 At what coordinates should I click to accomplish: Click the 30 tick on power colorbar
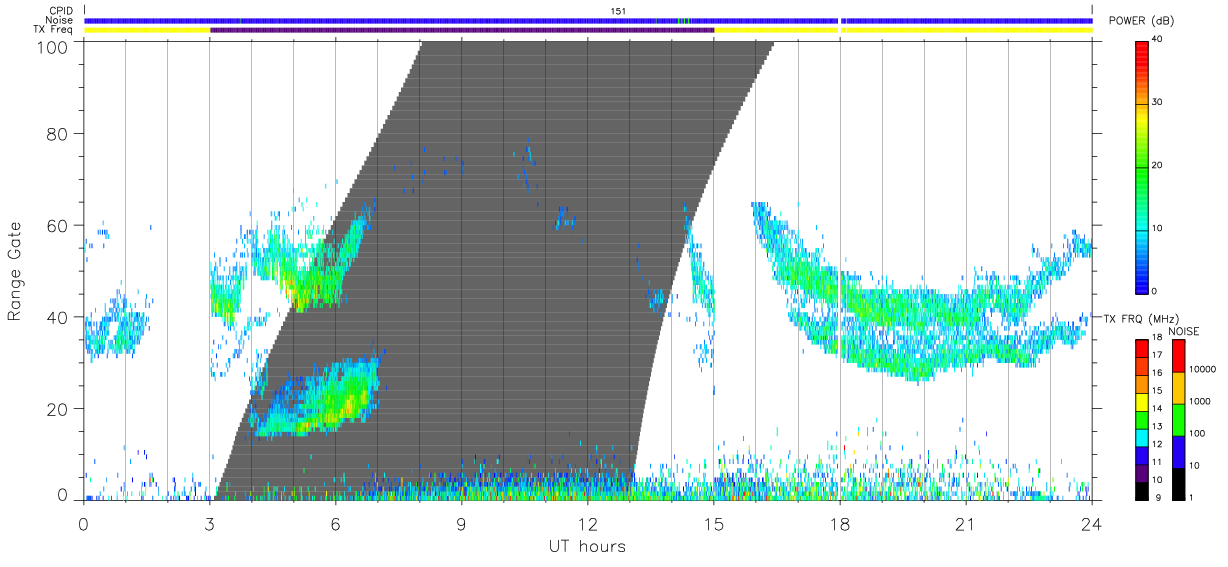pyautogui.click(x=1157, y=103)
